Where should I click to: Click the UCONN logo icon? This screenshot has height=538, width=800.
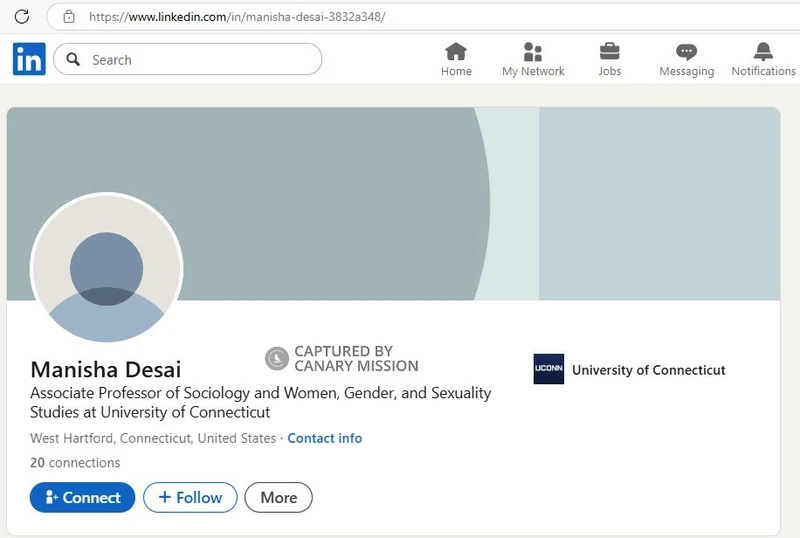click(548, 369)
